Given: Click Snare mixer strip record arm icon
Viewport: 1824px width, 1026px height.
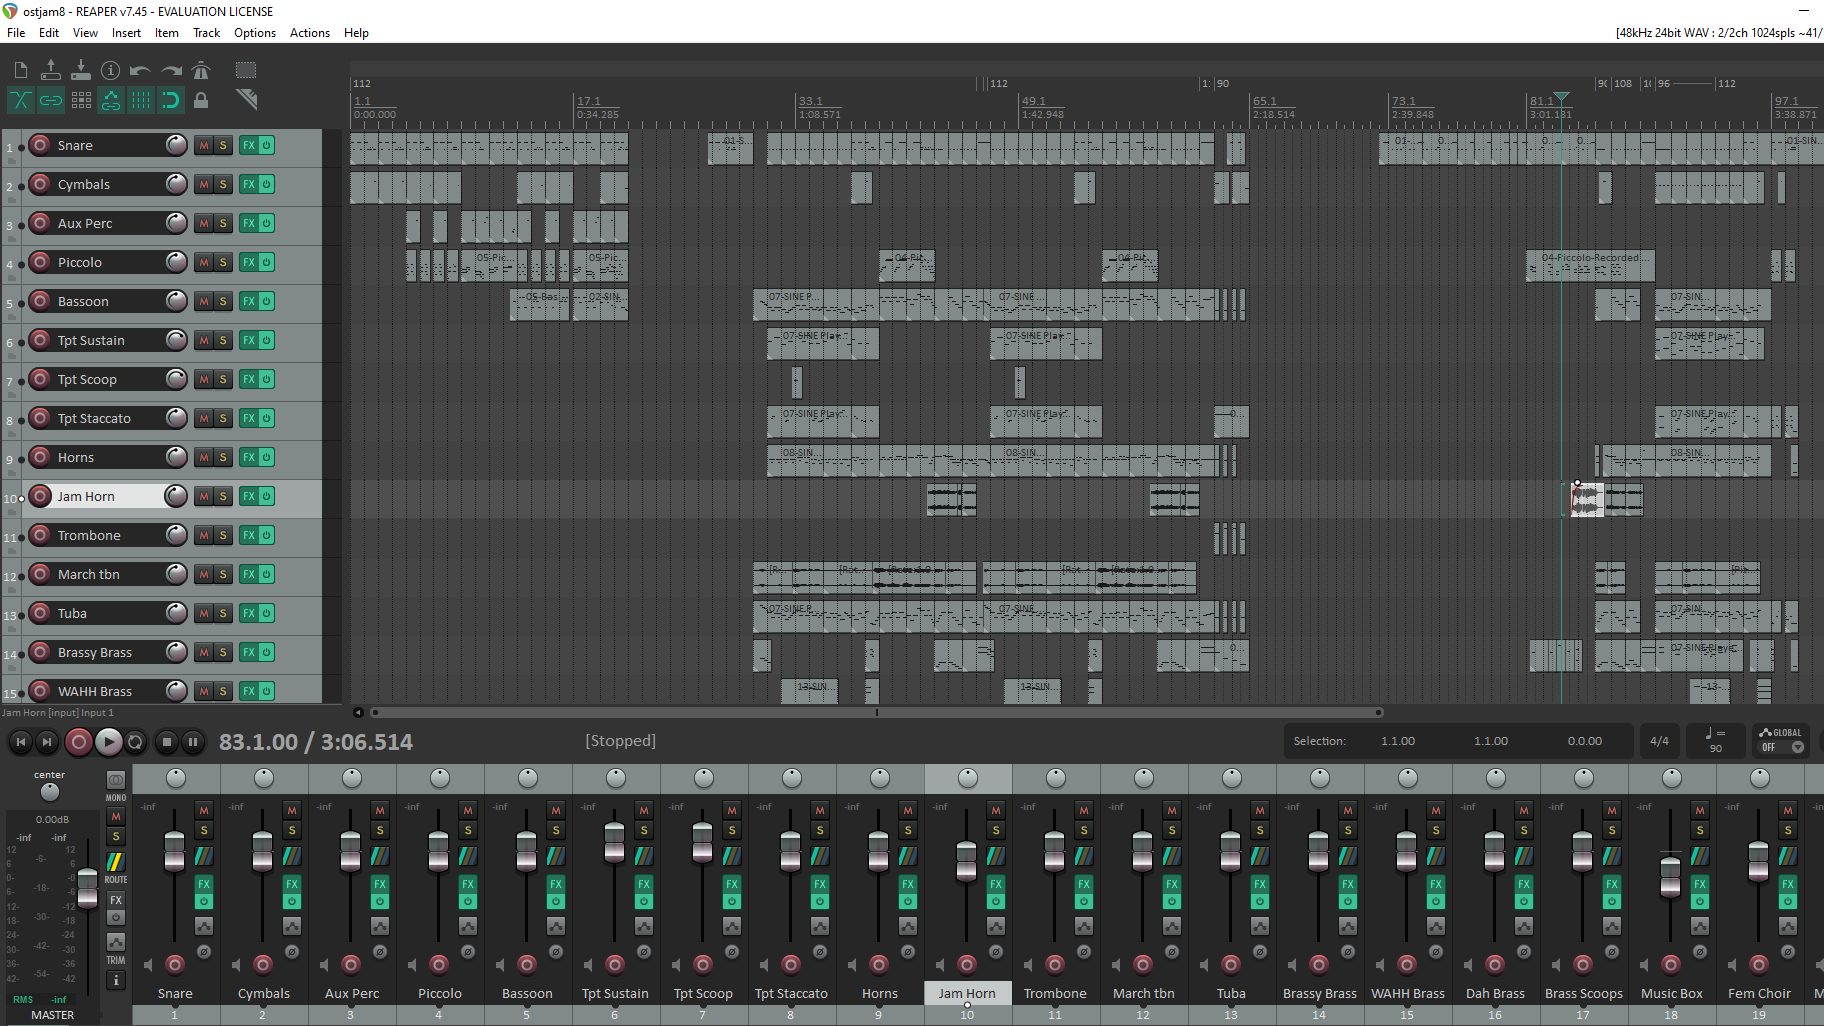Looking at the screenshot, I should (175, 964).
